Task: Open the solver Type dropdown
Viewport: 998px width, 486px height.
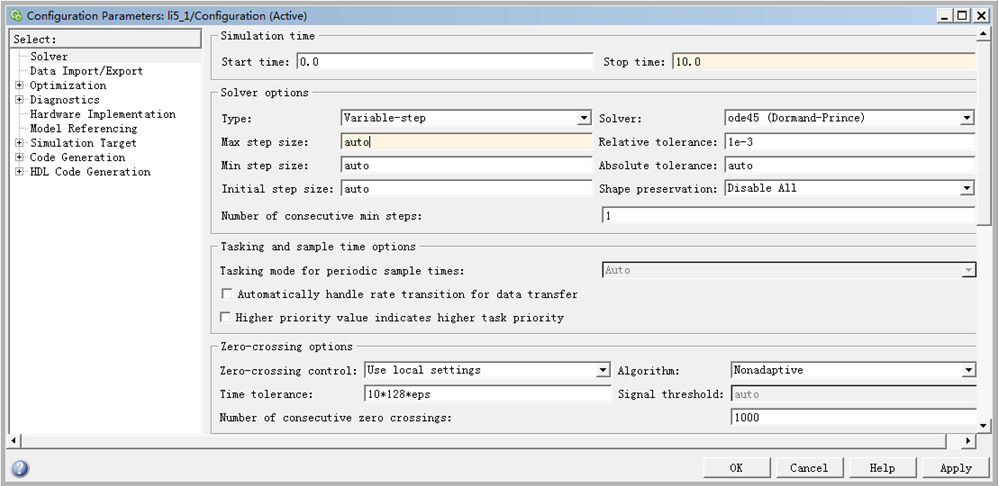Action: tap(584, 118)
